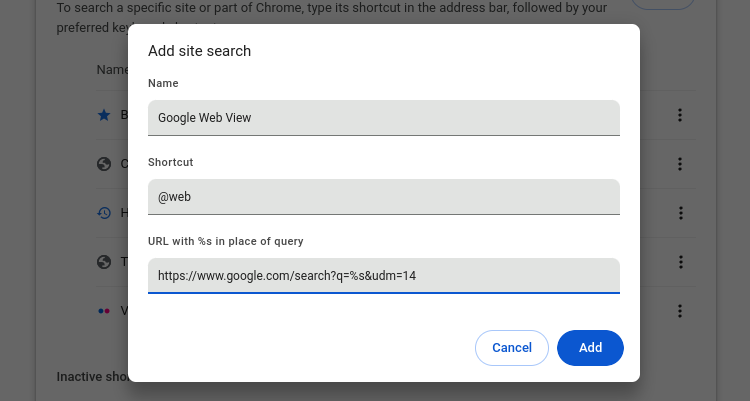
Task: Select the URL with %s query field
Action: 383,275
